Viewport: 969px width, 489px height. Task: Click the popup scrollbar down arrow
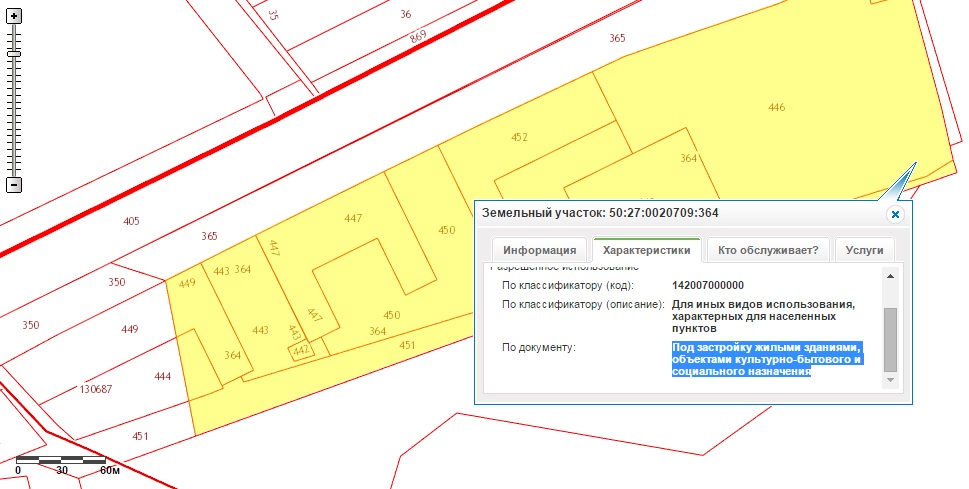890,381
